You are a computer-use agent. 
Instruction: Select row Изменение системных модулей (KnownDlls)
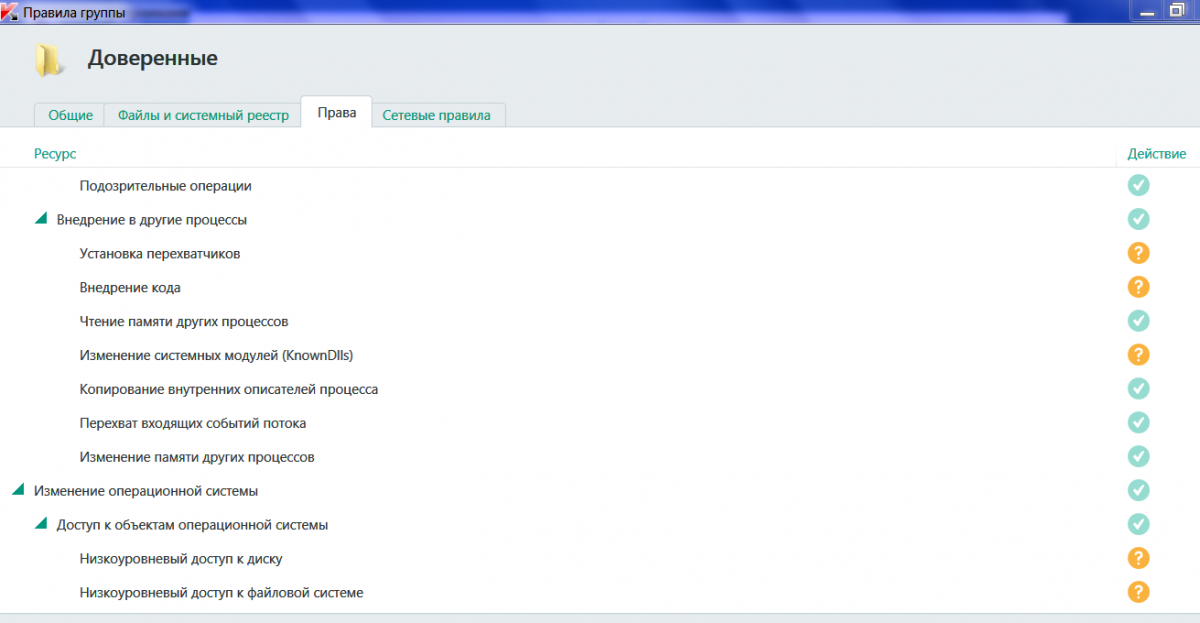coord(600,355)
